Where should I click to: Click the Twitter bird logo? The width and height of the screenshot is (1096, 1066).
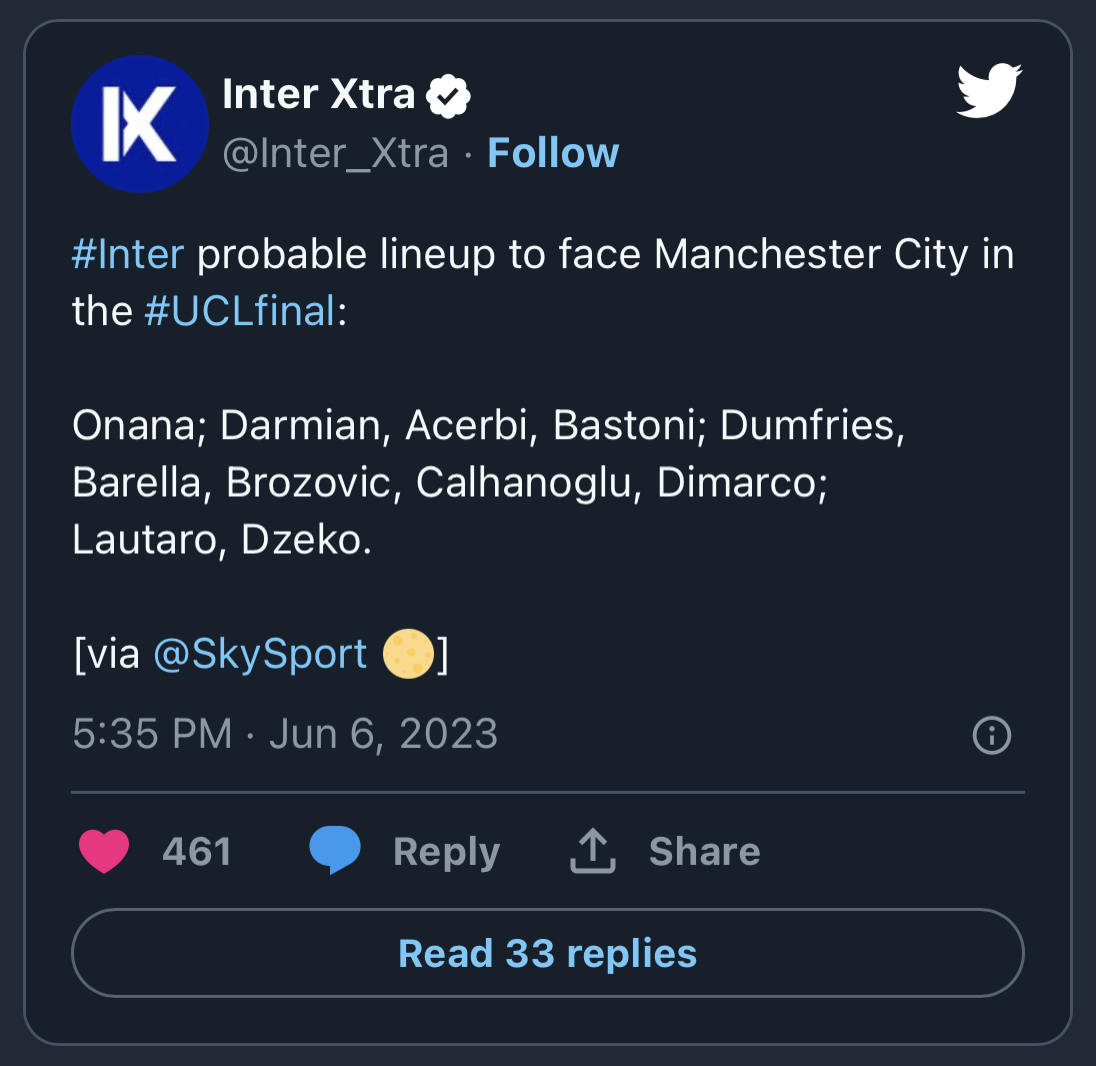click(988, 91)
